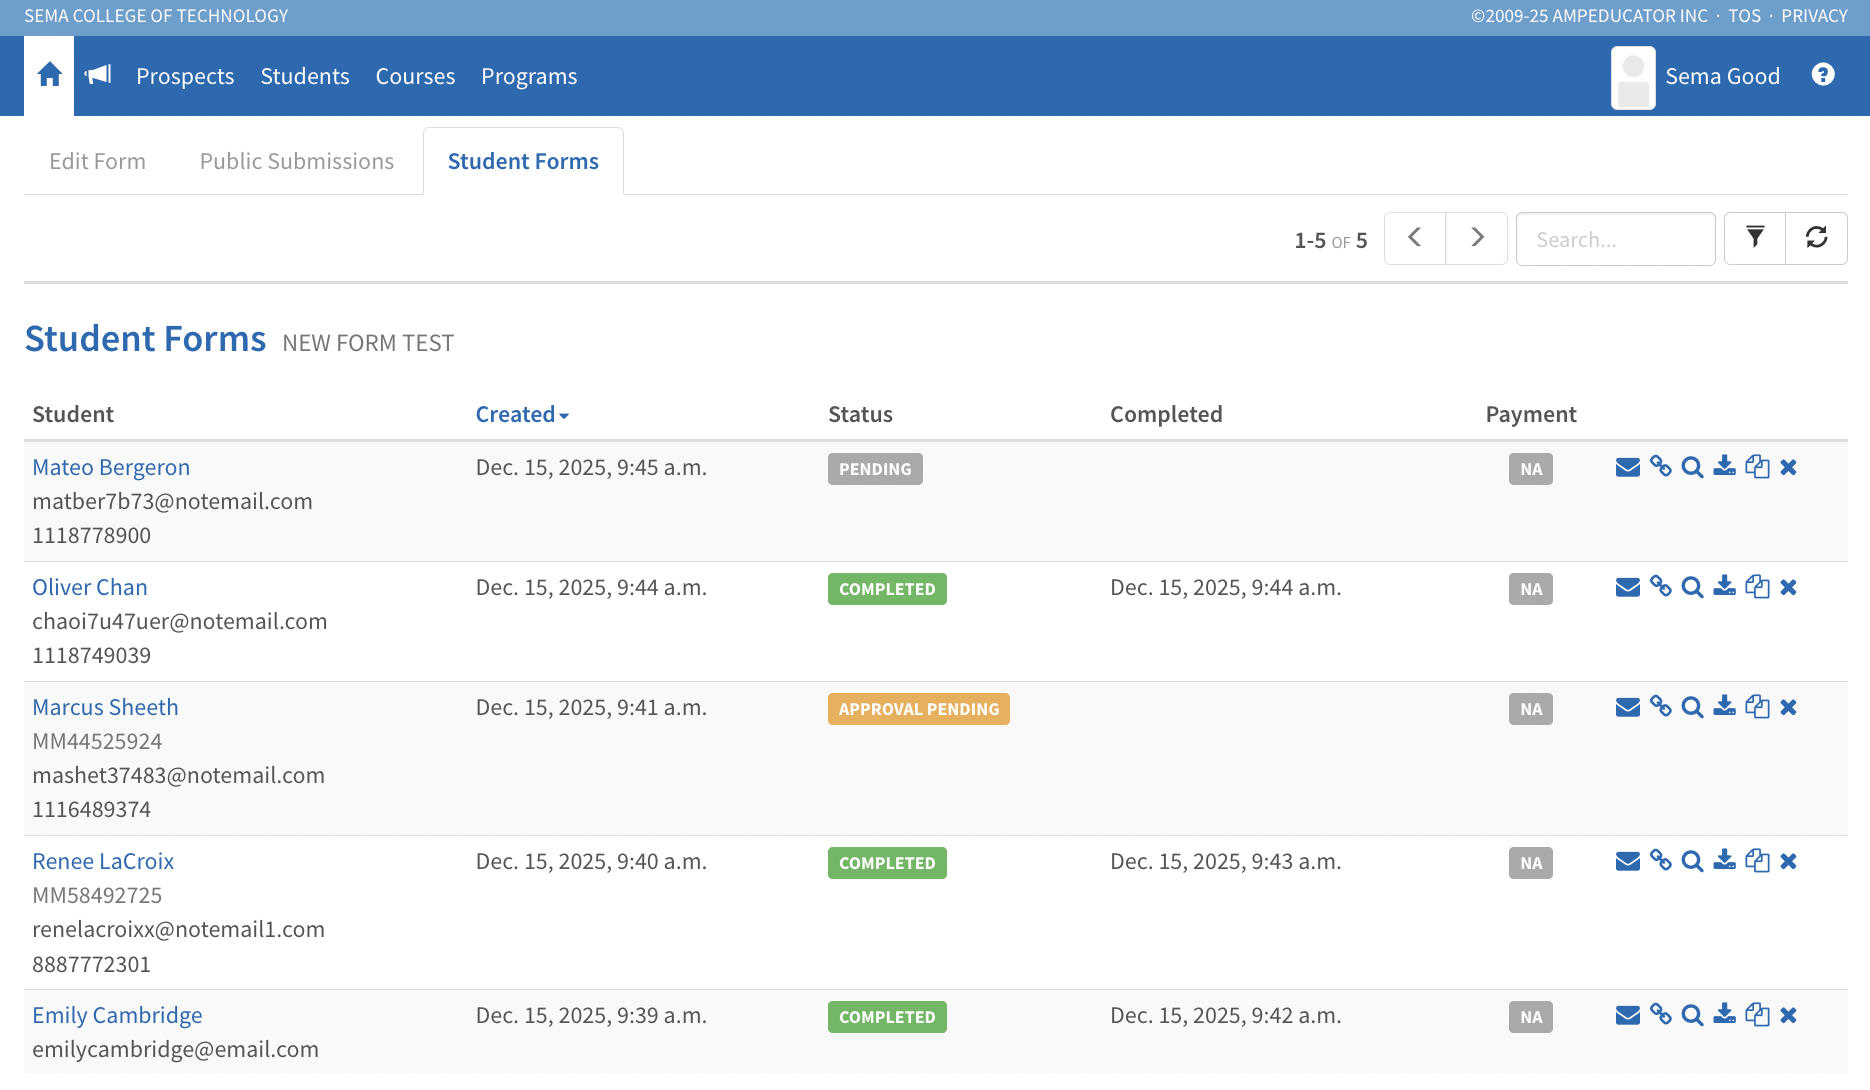Open Oliver Chan's student profile link
Viewport: 1870px width, 1090px height.
[90, 587]
